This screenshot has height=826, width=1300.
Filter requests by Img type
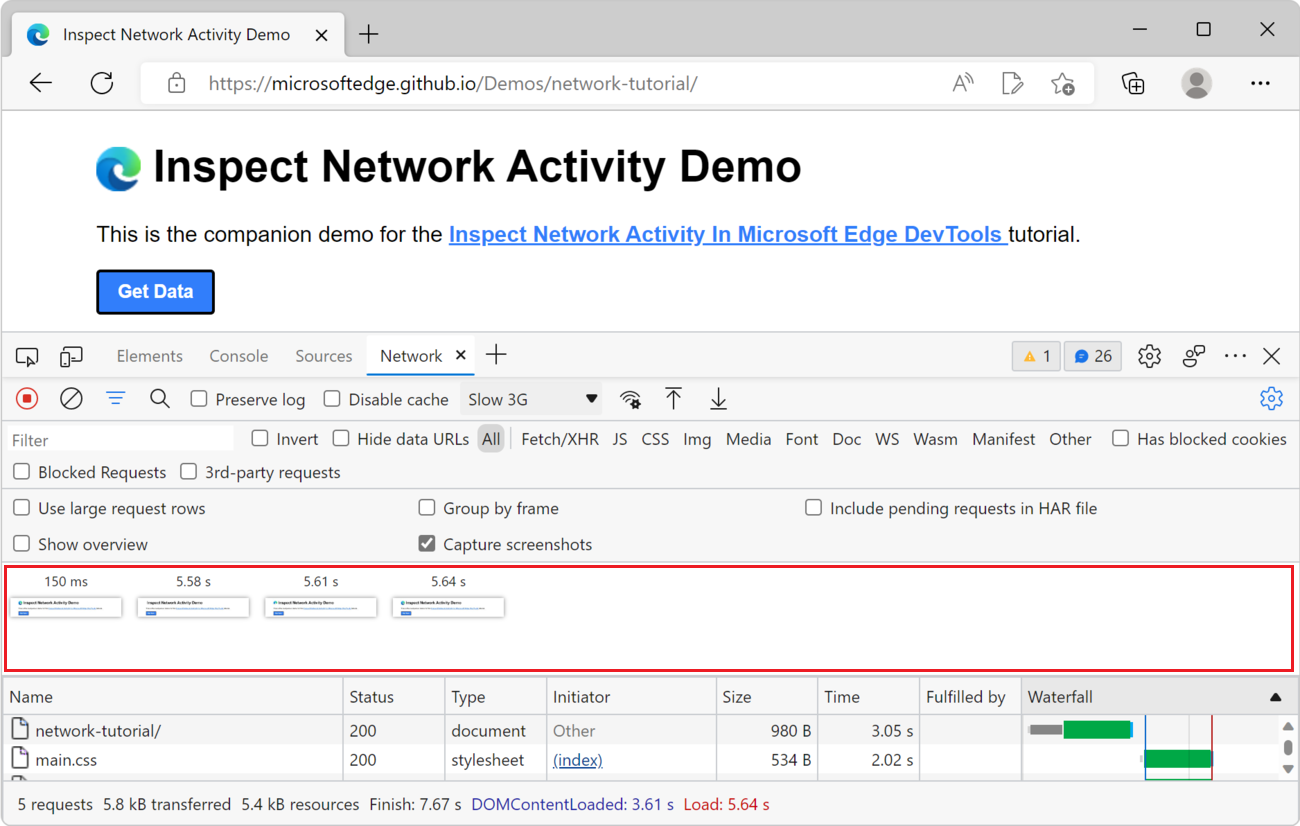pyautogui.click(x=697, y=439)
